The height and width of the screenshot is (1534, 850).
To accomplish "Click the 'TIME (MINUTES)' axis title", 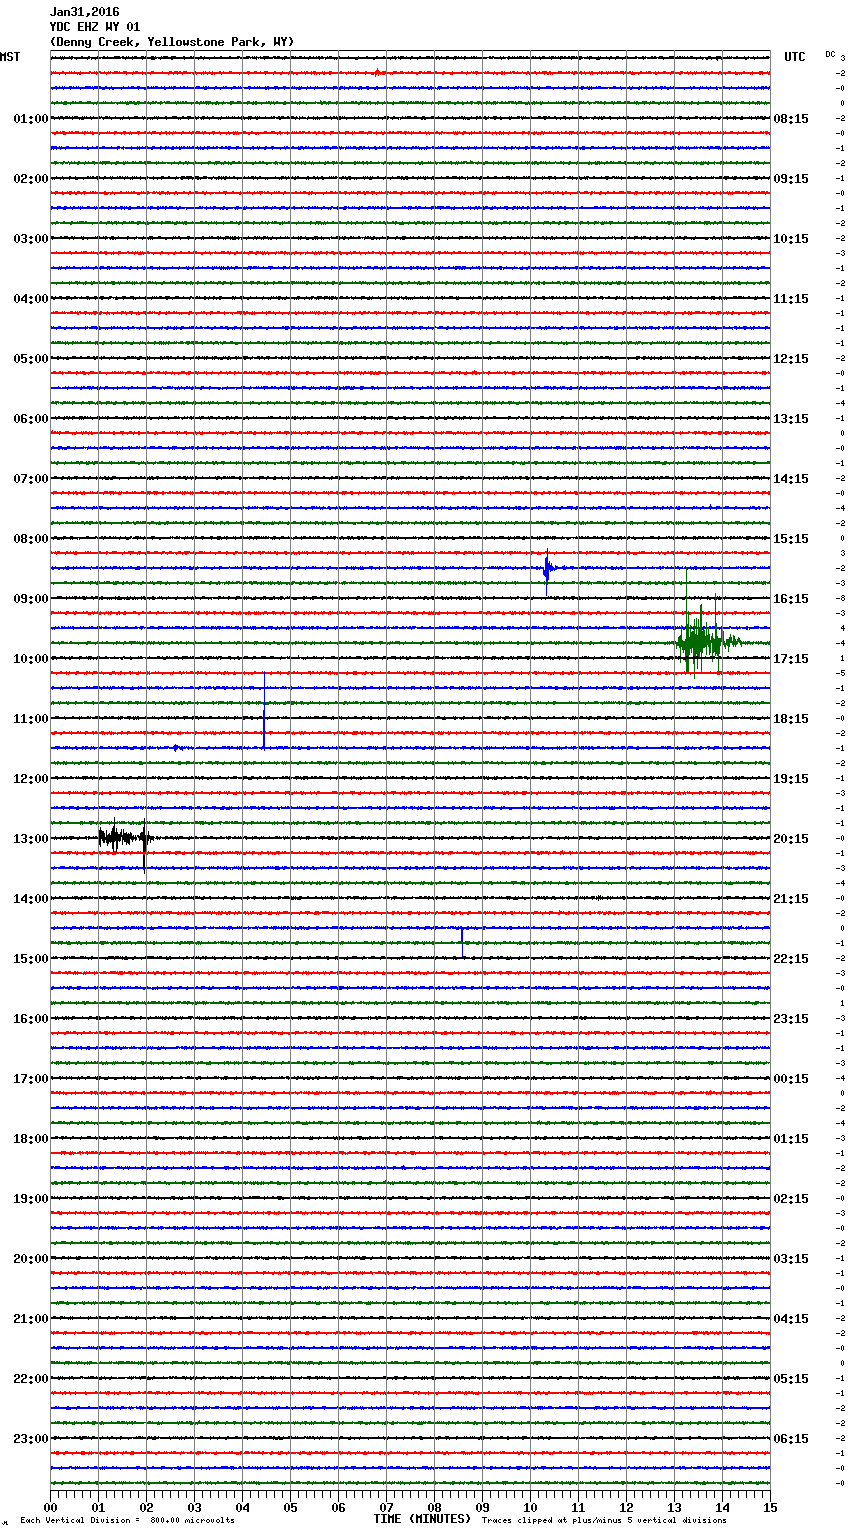I will 422,1519.
